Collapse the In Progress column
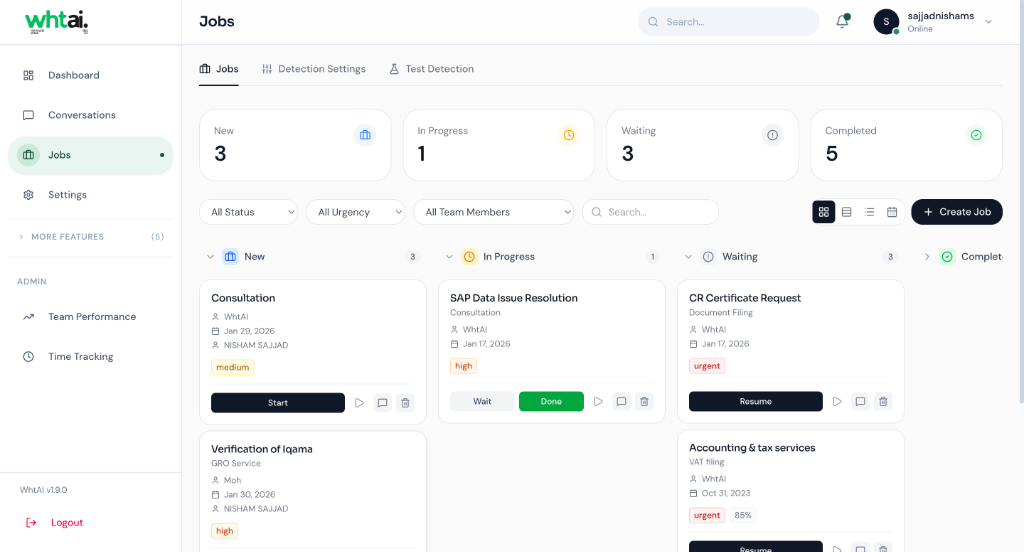1024x552 pixels. [x=449, y=257]
